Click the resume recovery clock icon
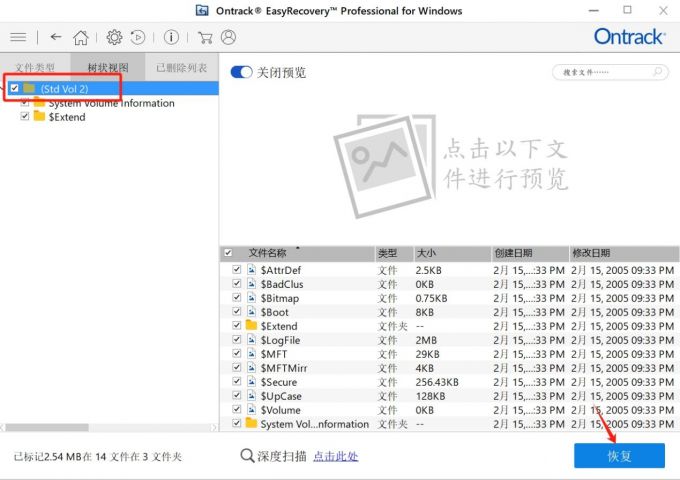This screenshot has height=480, width=680. point(138,37)
